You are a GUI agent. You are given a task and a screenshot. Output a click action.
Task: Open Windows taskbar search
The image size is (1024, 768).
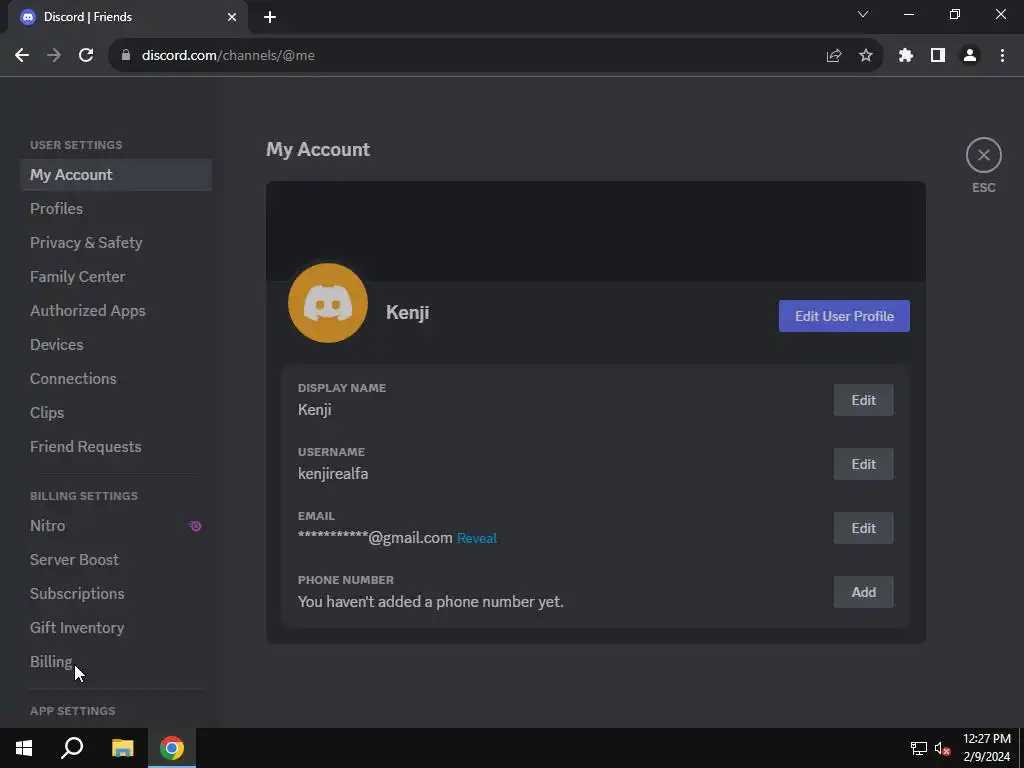point(72,748)
